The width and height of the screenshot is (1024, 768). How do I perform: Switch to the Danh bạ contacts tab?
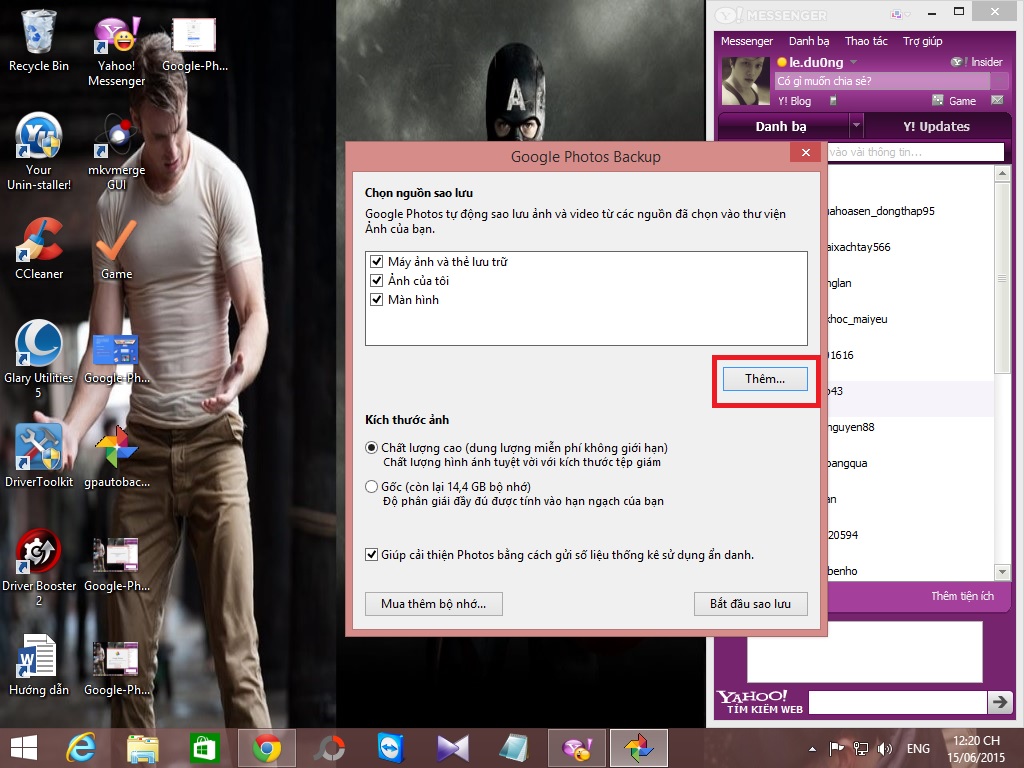pyautogui.click(x=783, y=126)
